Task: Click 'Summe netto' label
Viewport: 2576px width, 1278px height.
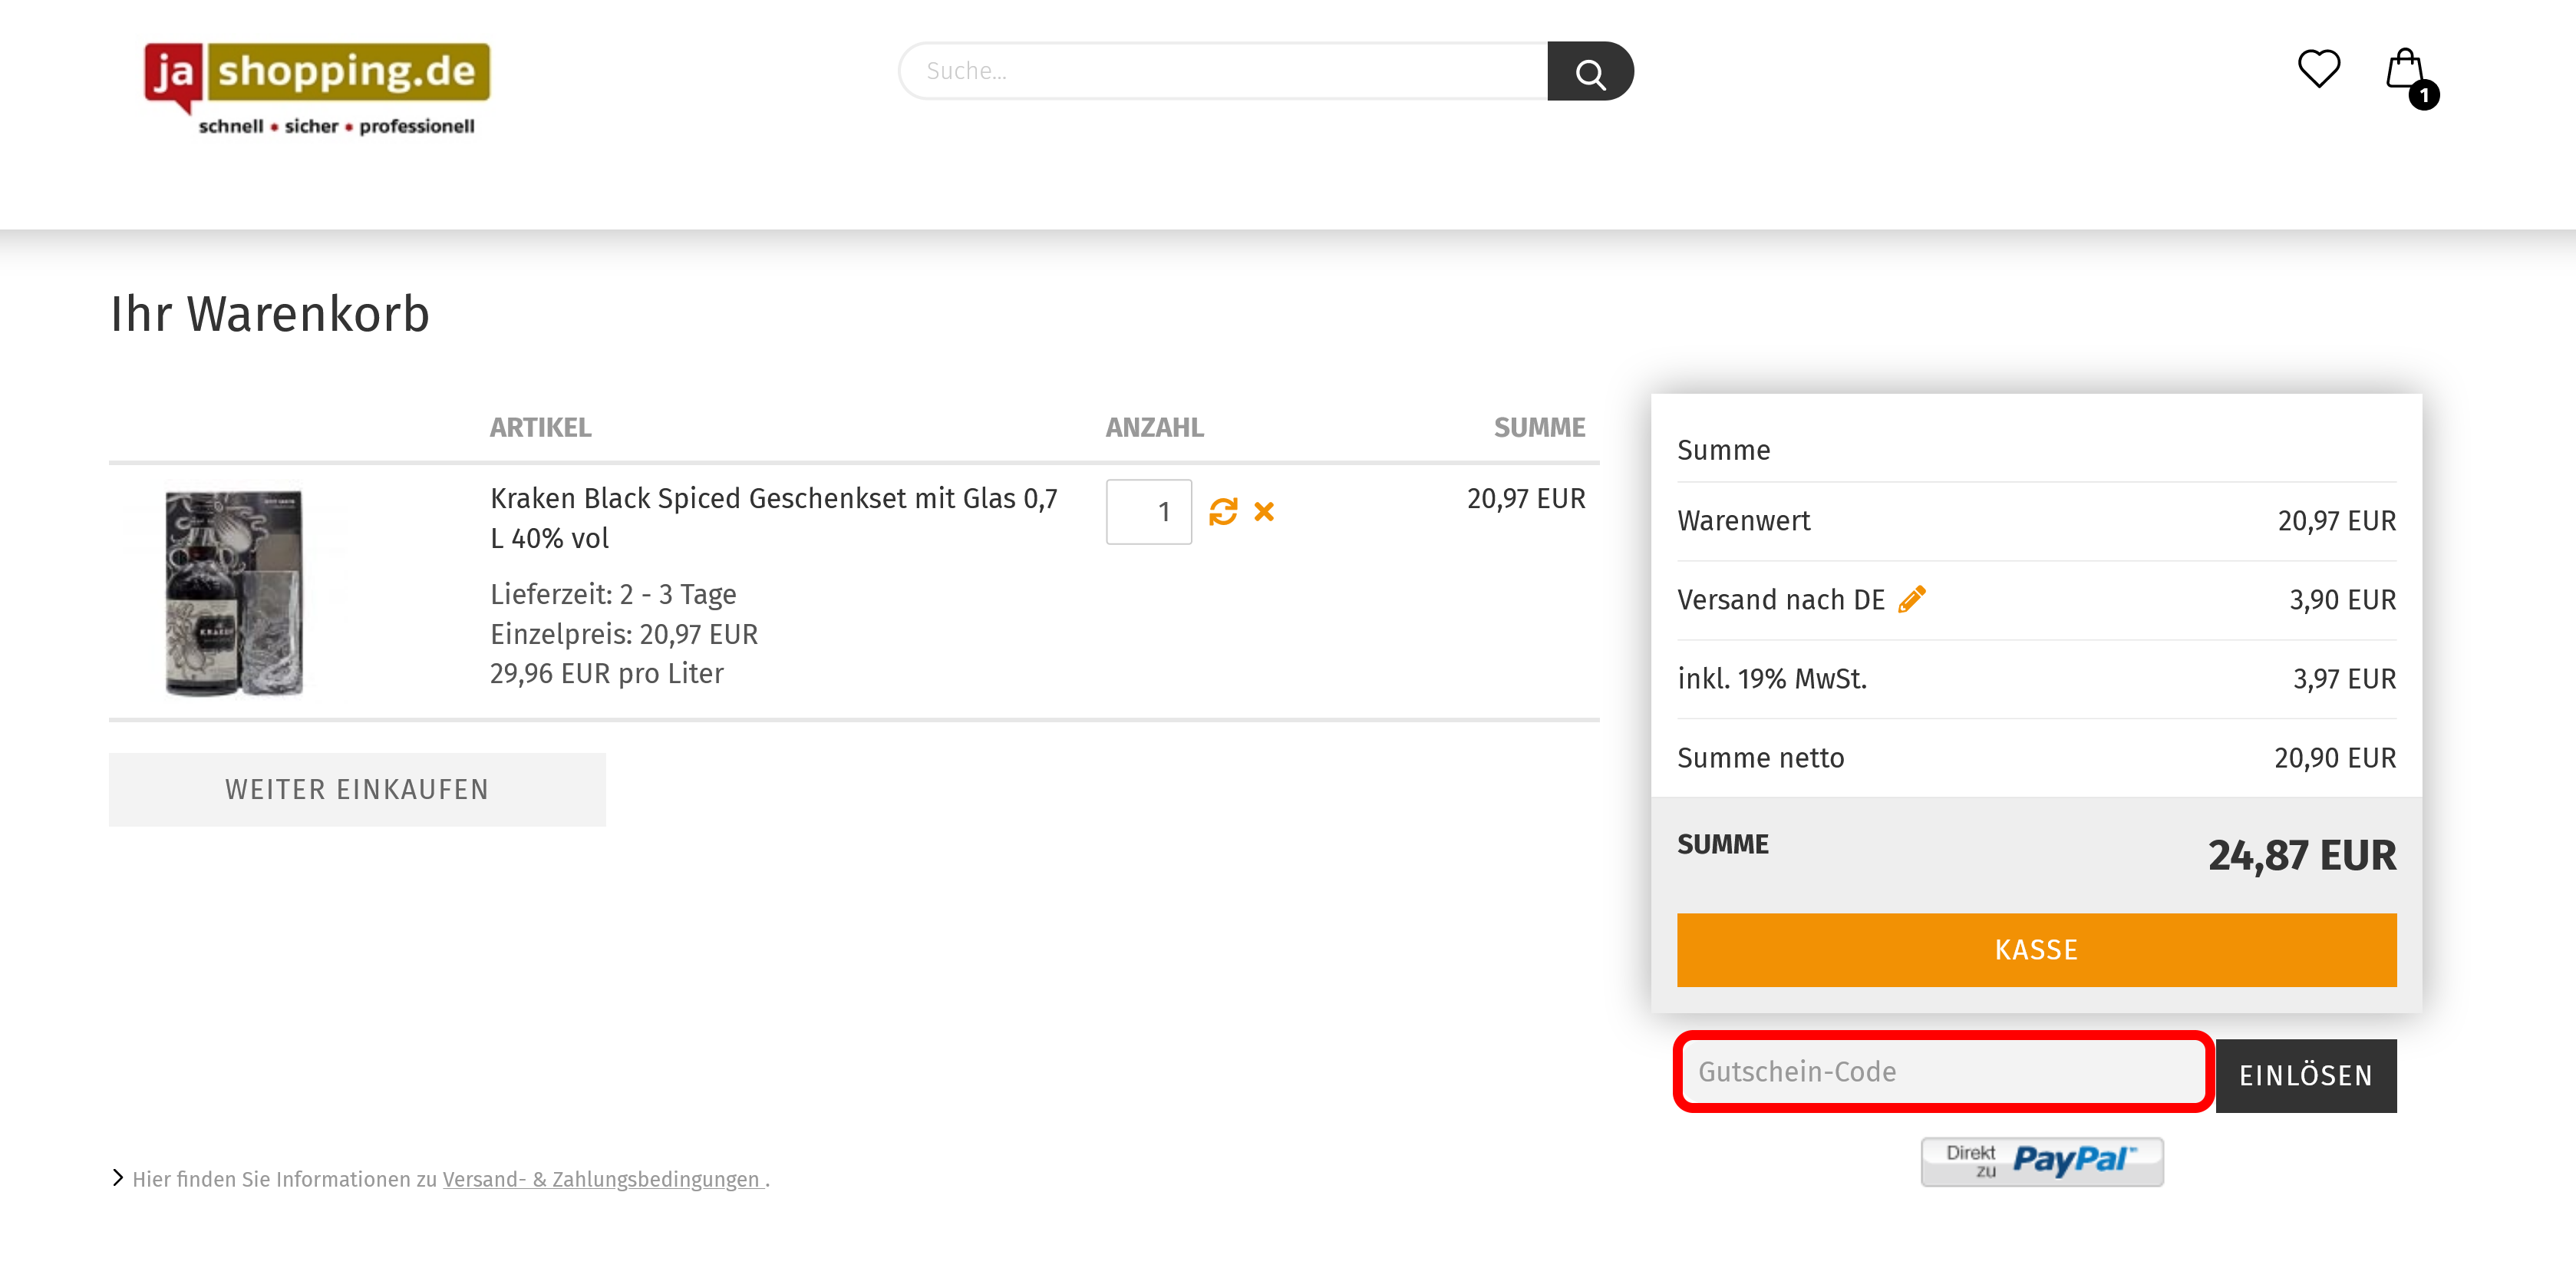Action: click(1760, 758)
